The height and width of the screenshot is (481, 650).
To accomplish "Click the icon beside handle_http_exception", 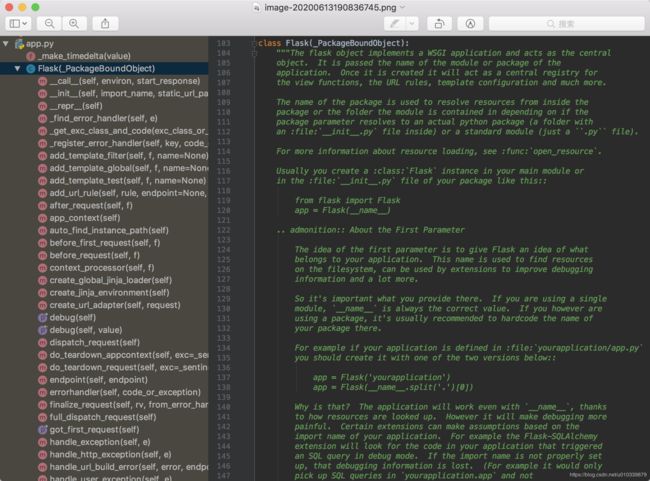I will [42, 454].
